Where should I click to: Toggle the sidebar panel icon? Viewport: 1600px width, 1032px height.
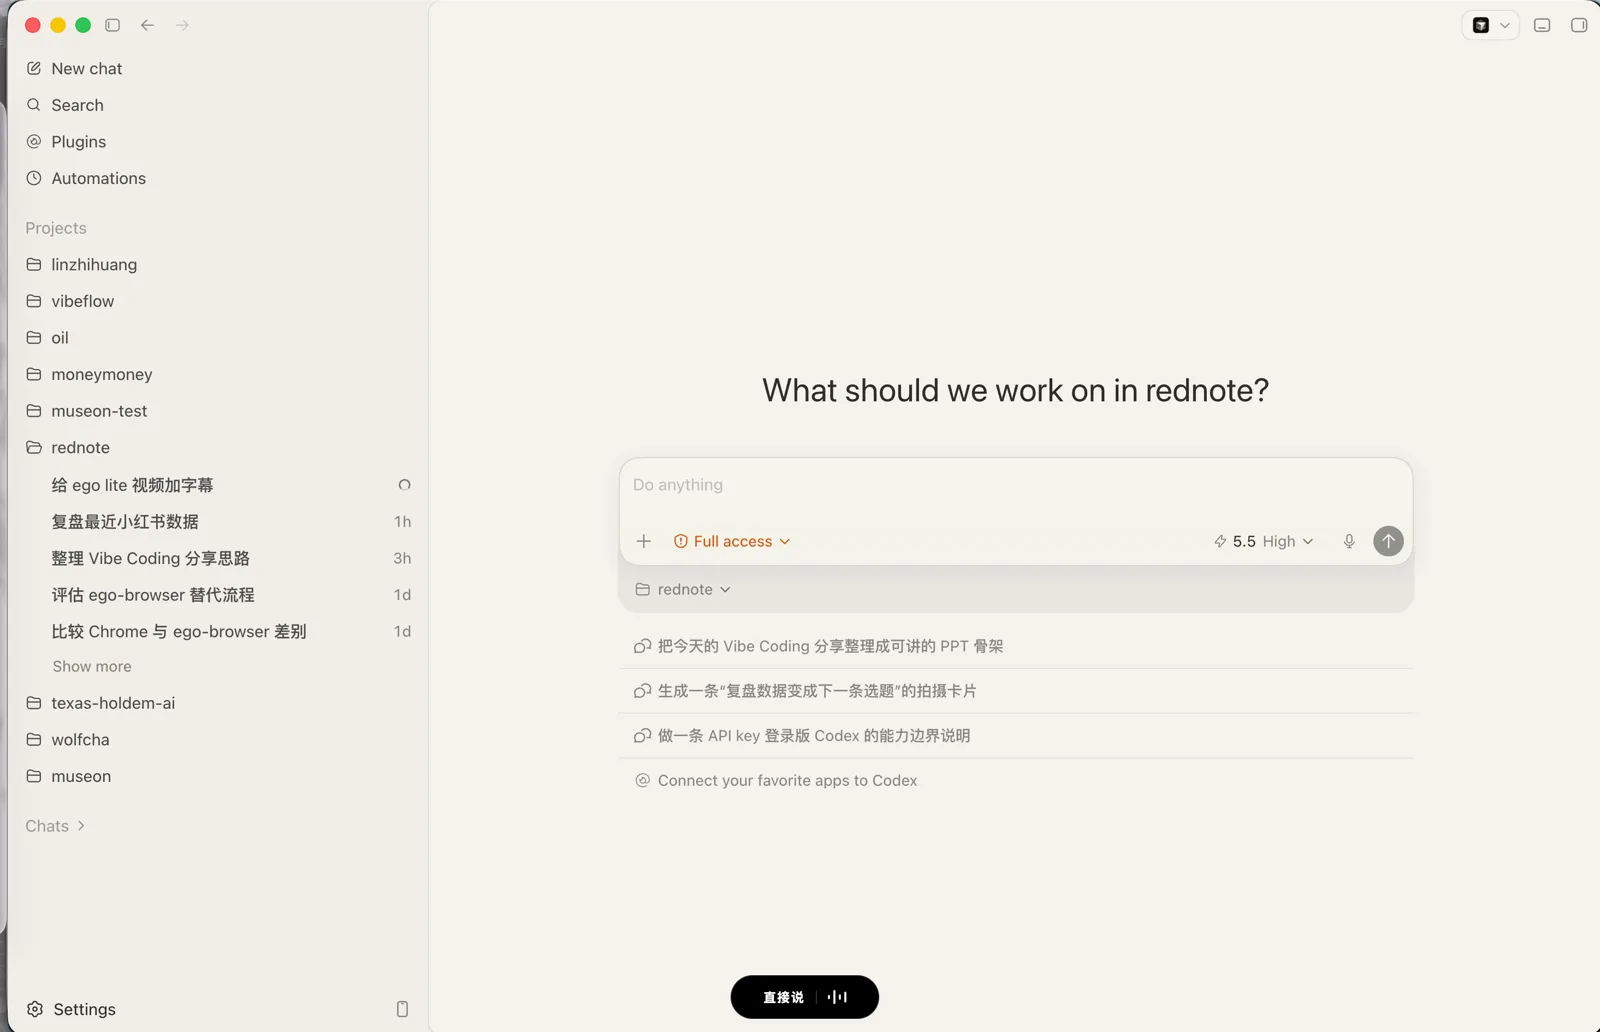pos(113,25)
